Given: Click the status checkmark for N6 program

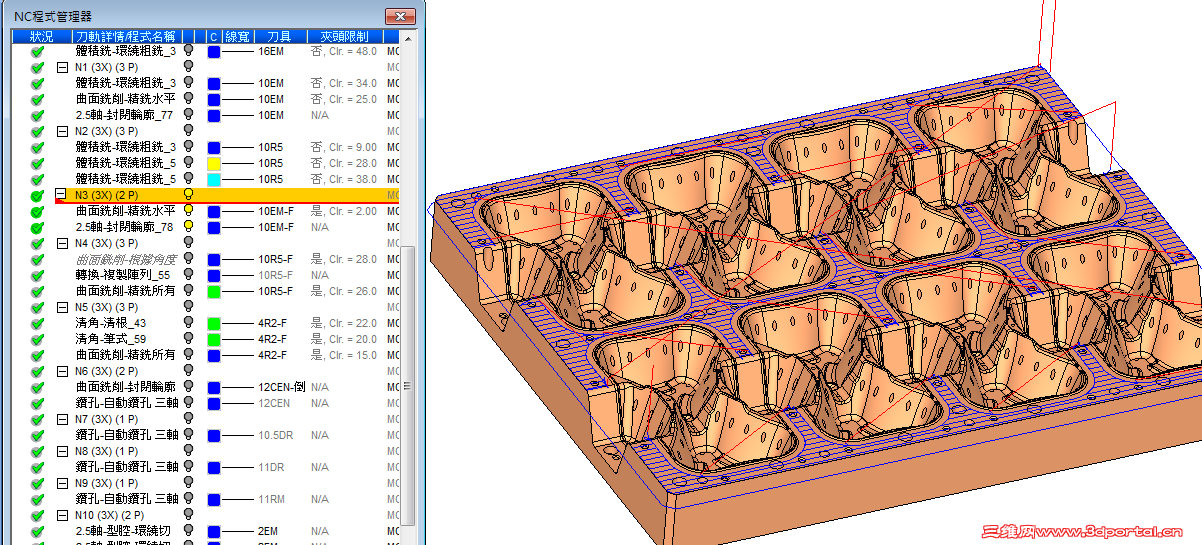Looking at the screenshot, I should coord(37,371).
